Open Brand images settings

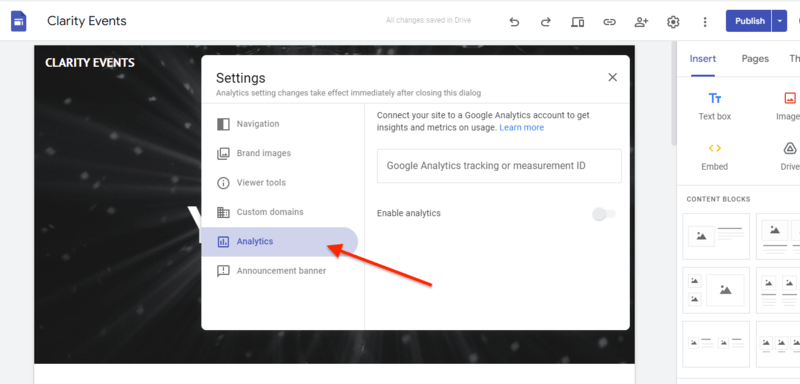click(280, 153)
